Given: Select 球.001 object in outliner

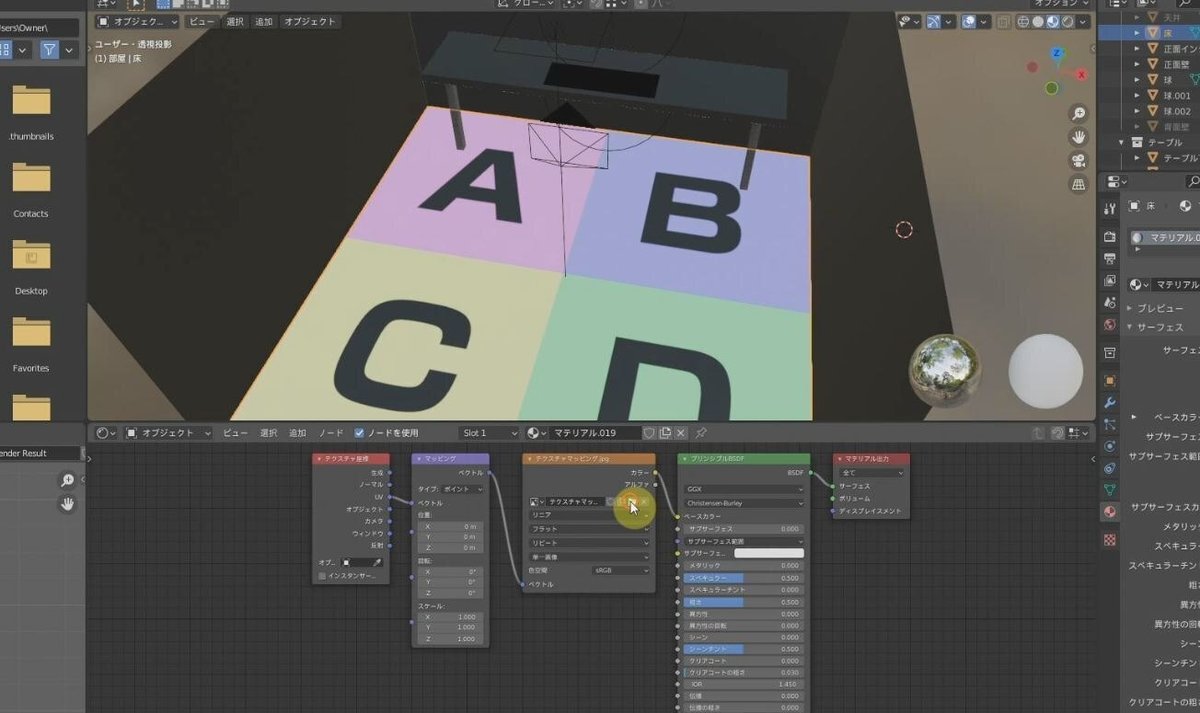Looking at the screenshot, I should [x=1175, y=95].
